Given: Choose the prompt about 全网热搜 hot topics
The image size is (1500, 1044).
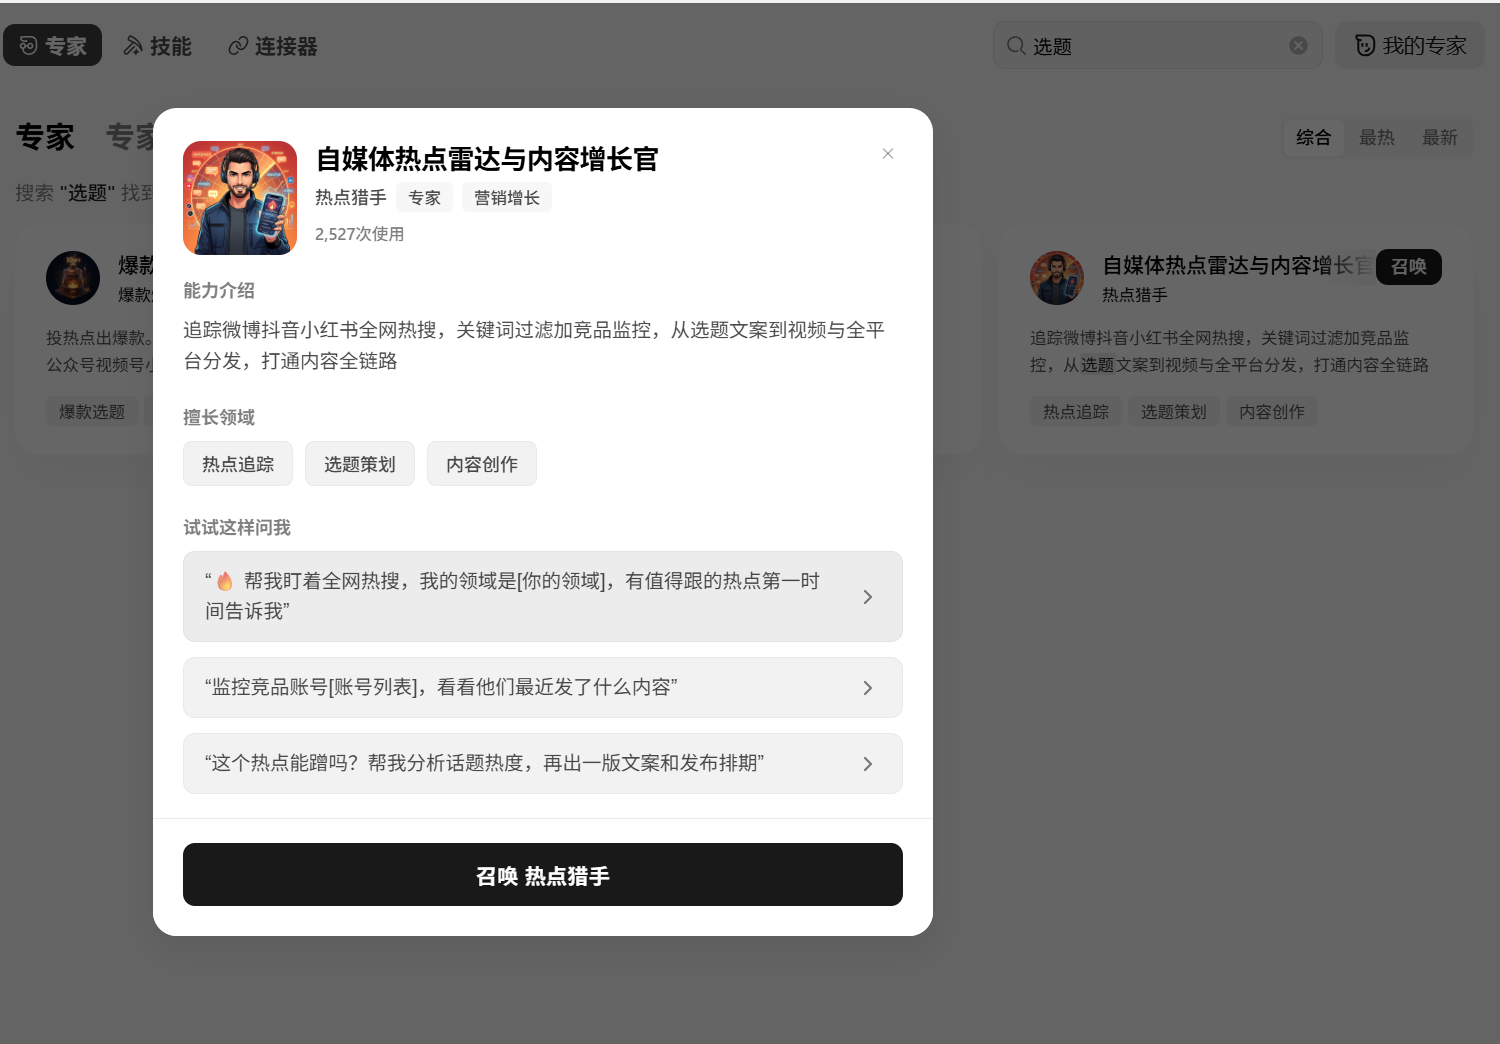Looking at the screenshot, I should pyautogui.click(x=543, y=596).
